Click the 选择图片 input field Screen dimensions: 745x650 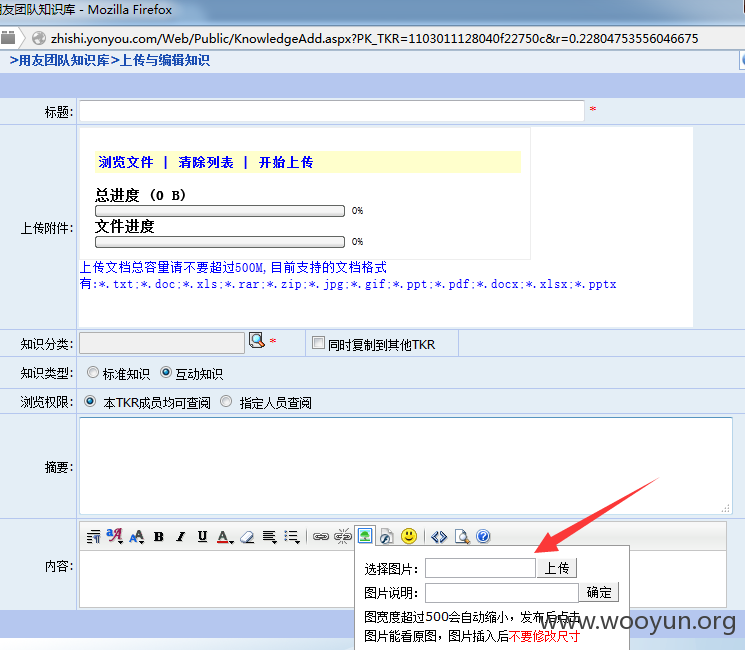[x=480, y=568]
